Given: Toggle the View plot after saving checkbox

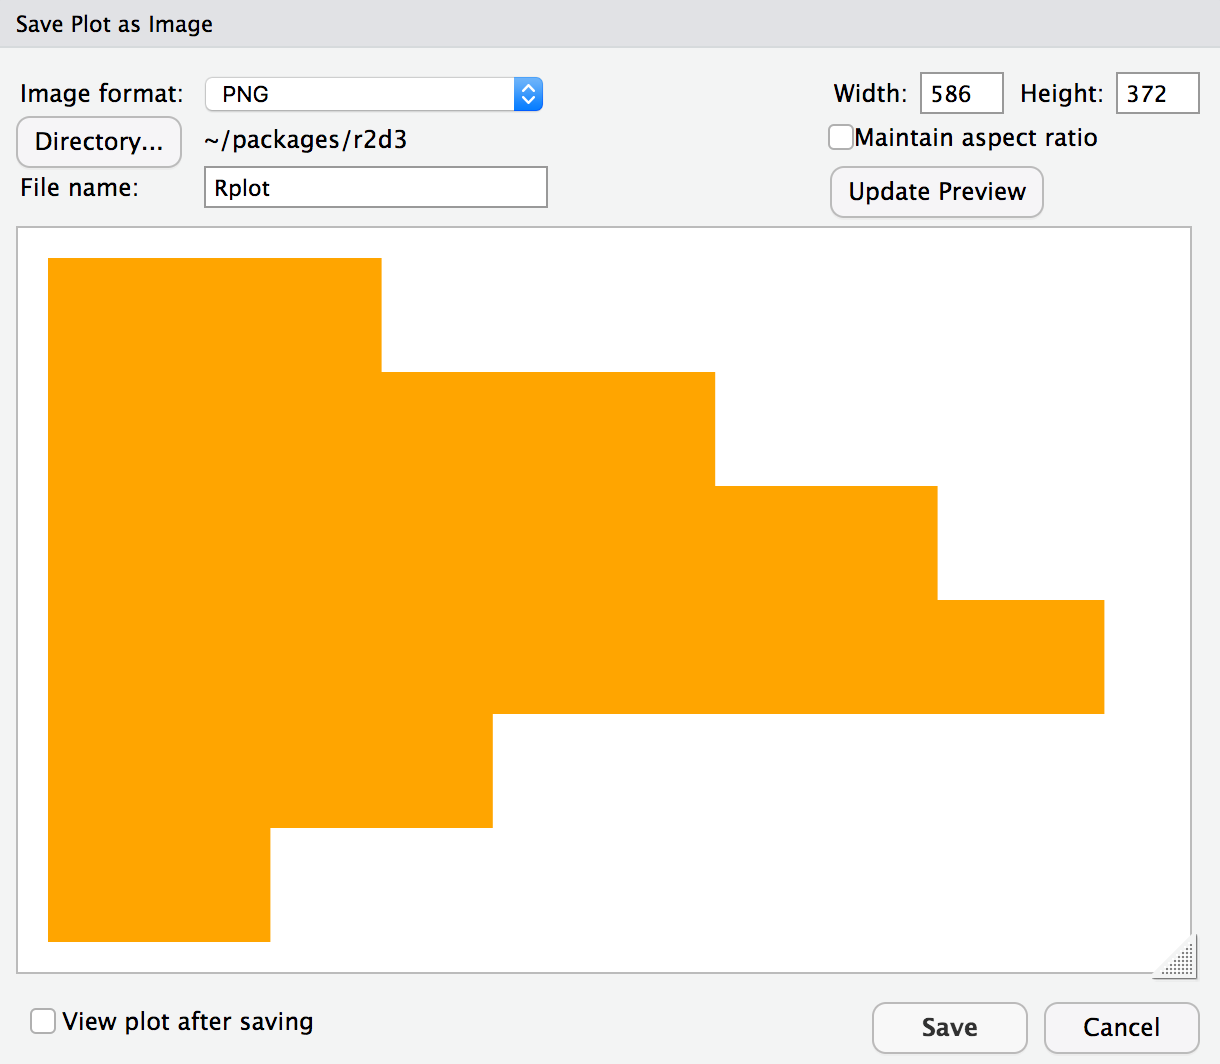Looking at the screenshot, I should coord(43,1021).
